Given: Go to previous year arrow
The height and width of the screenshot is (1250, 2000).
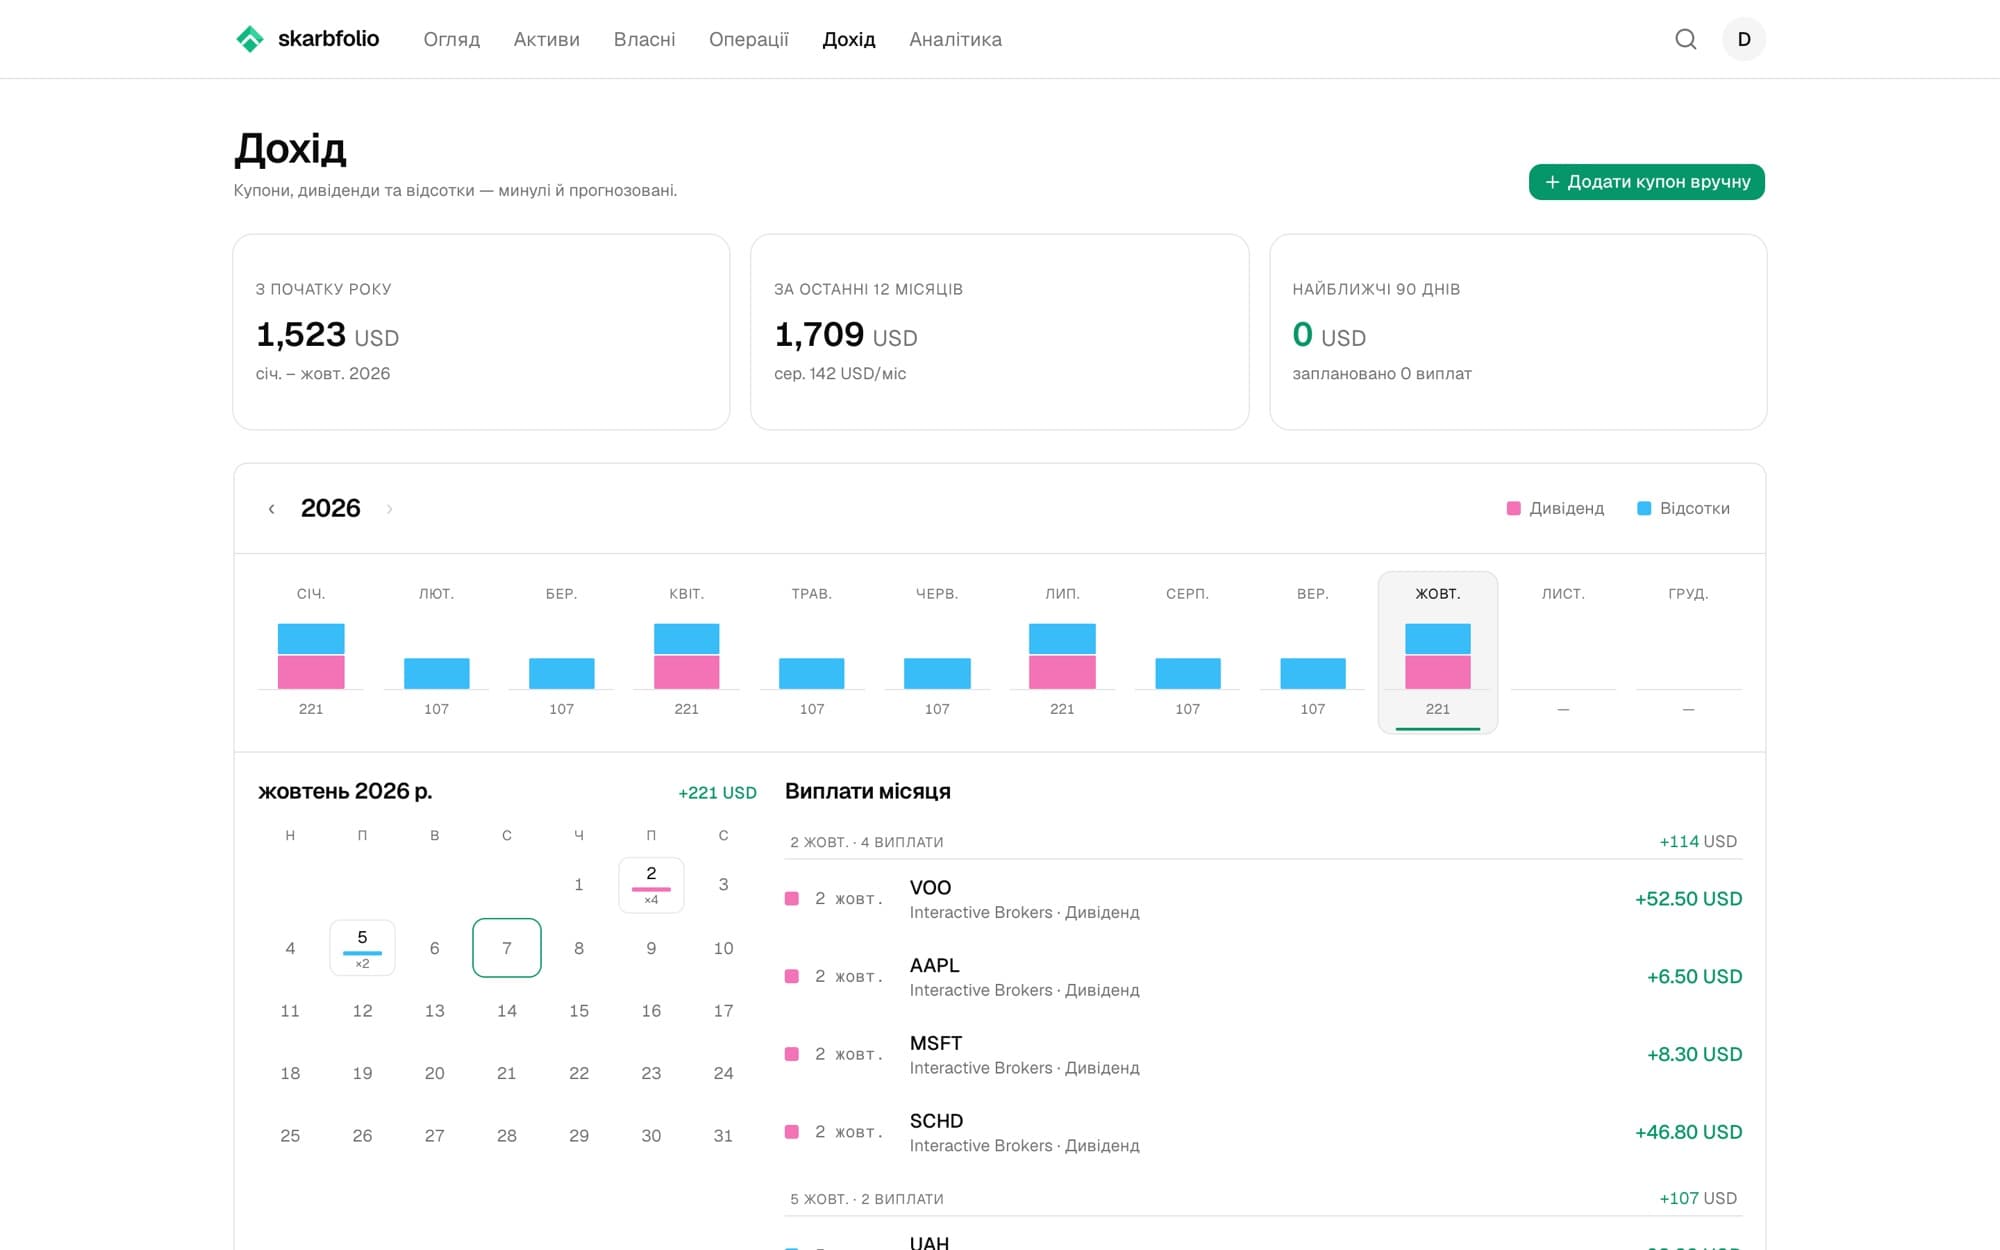Looking at the screenshot, I should pyautogui.click(x=271, y=509).
